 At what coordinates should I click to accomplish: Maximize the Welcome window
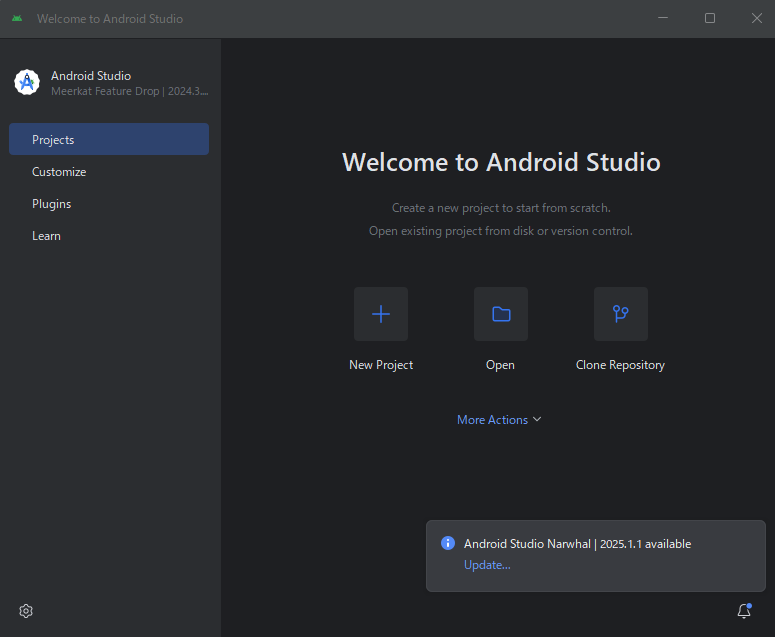pos(710,18)
